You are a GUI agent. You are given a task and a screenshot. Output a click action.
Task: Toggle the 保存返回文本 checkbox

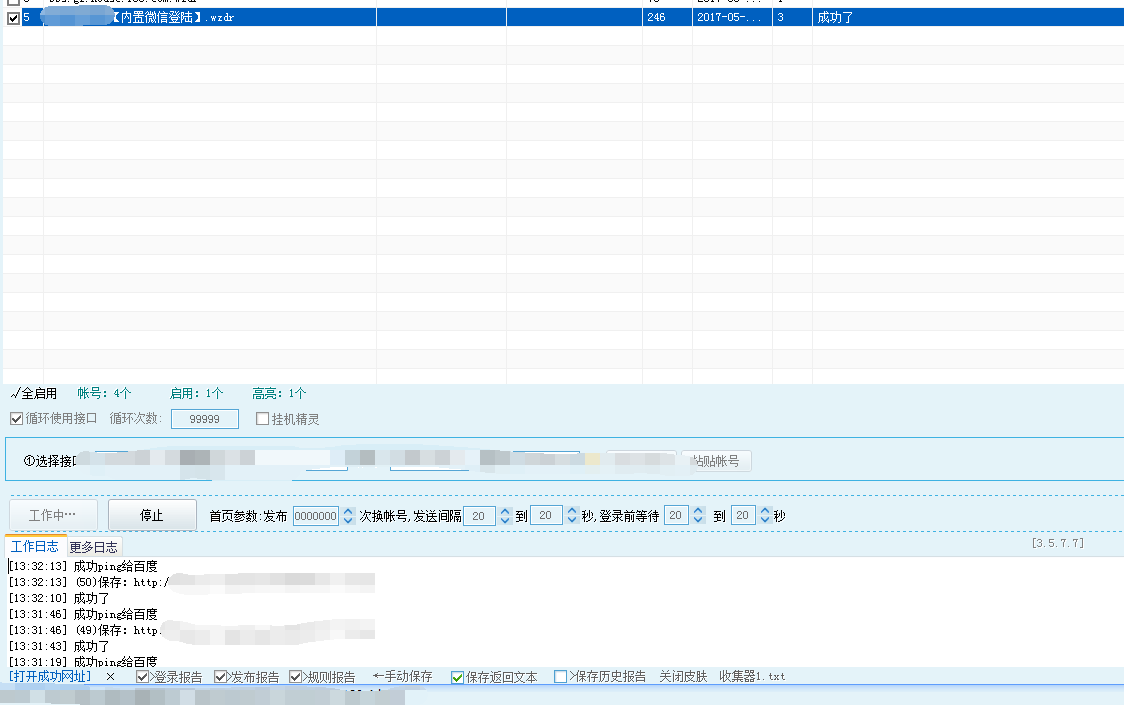click(x=456, y=676)
